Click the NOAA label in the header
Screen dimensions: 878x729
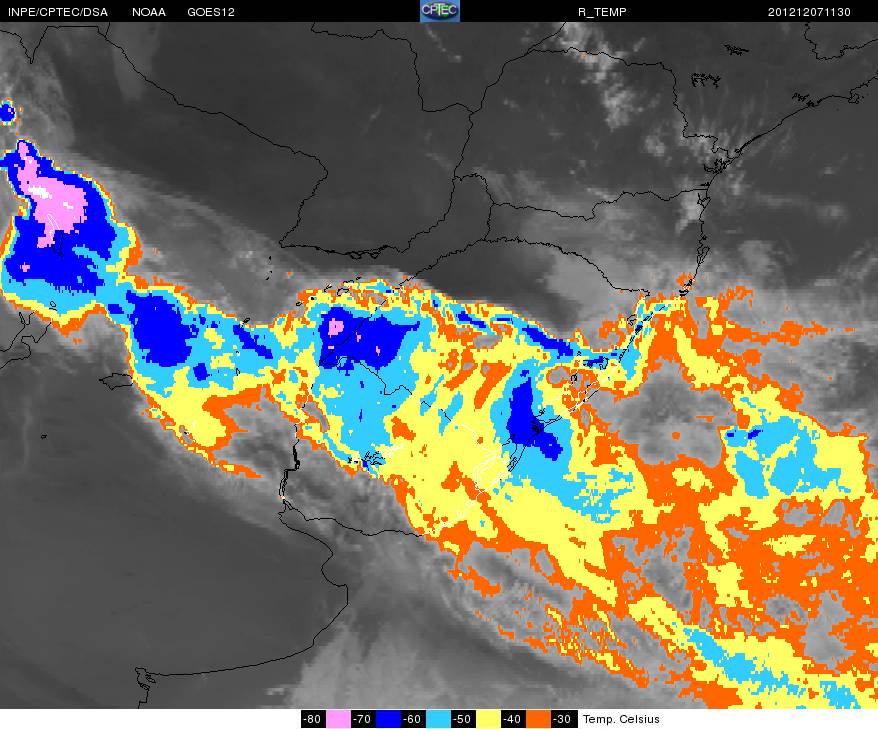pos(149,12)
